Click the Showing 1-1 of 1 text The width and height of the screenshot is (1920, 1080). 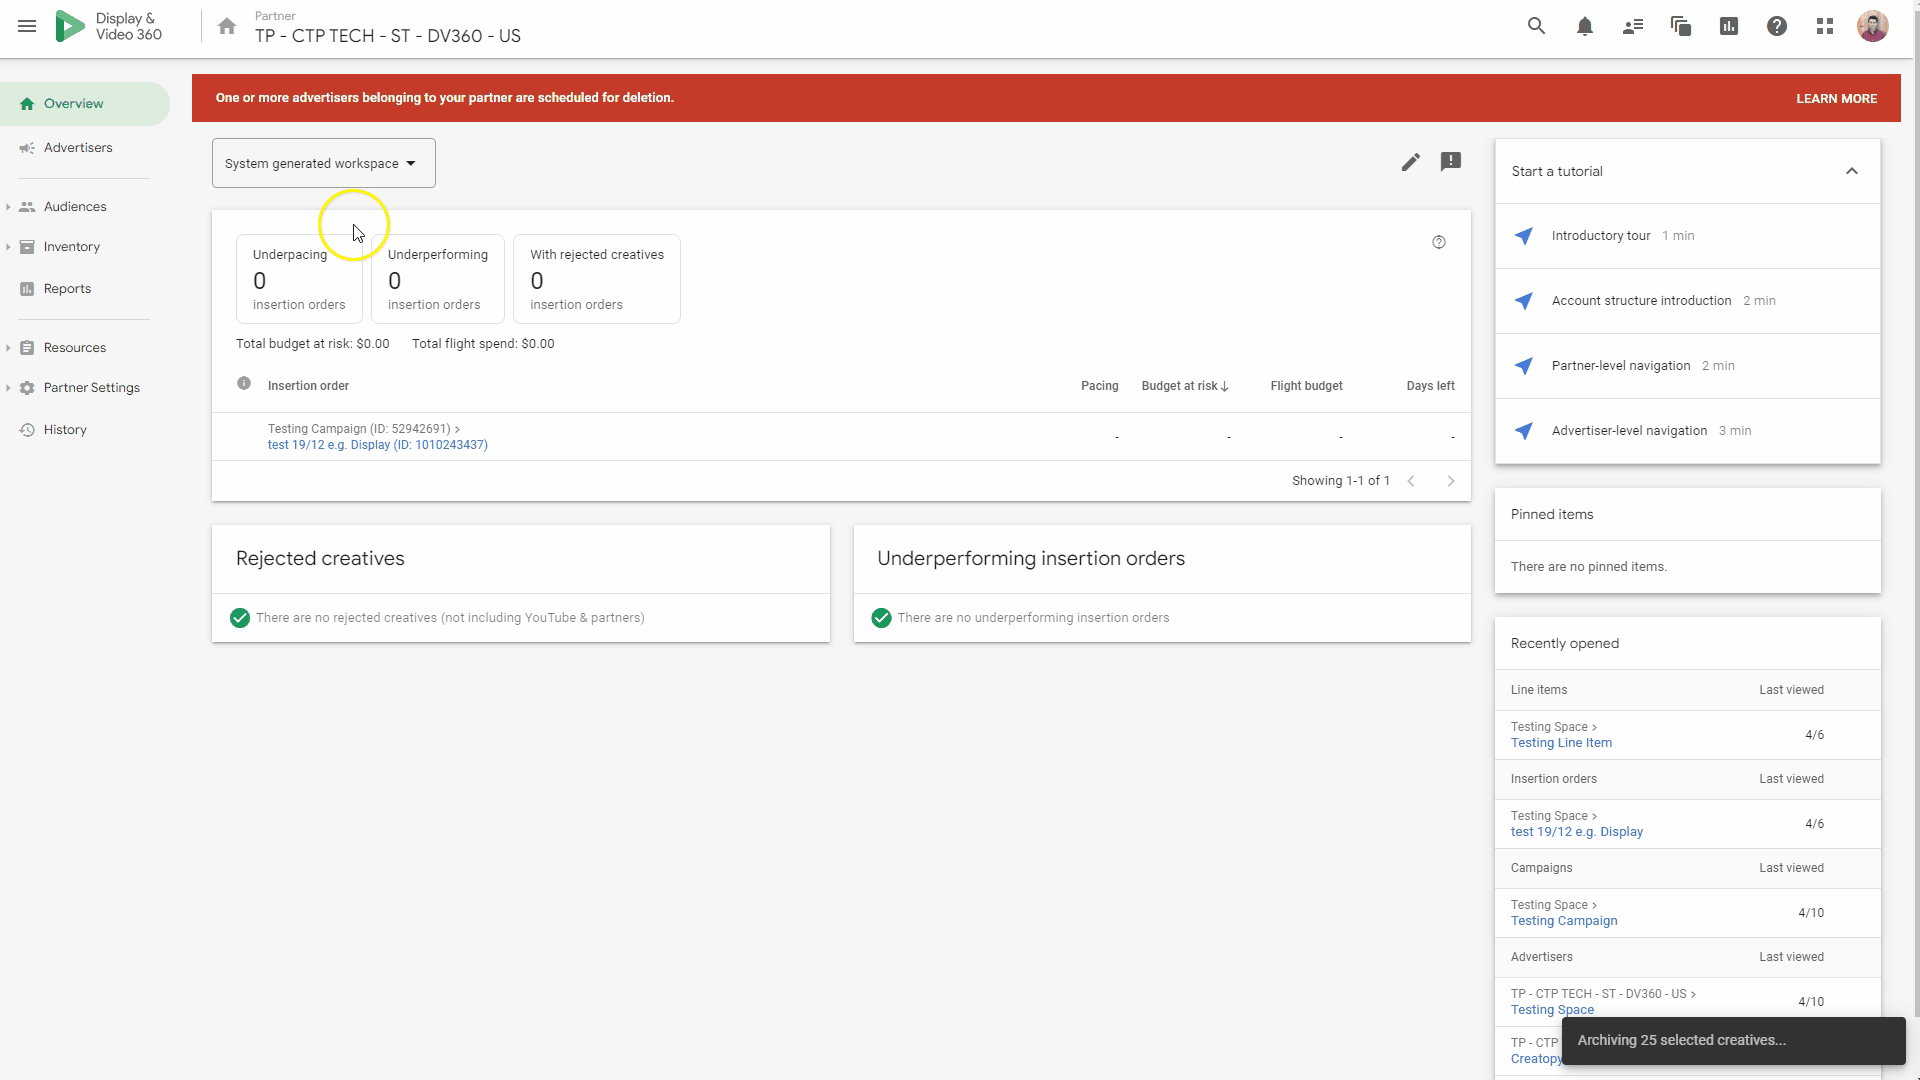(1340, 481)
